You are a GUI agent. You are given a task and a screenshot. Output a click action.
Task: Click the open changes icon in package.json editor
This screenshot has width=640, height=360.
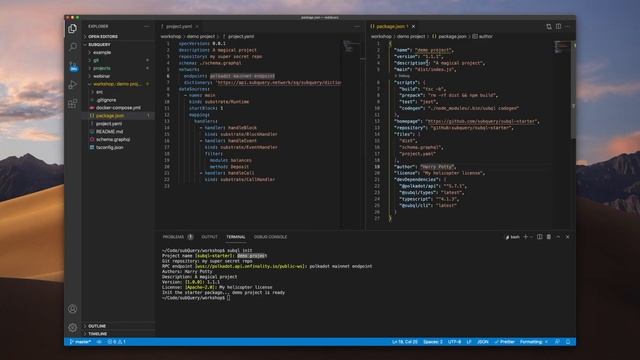point(549,27)
